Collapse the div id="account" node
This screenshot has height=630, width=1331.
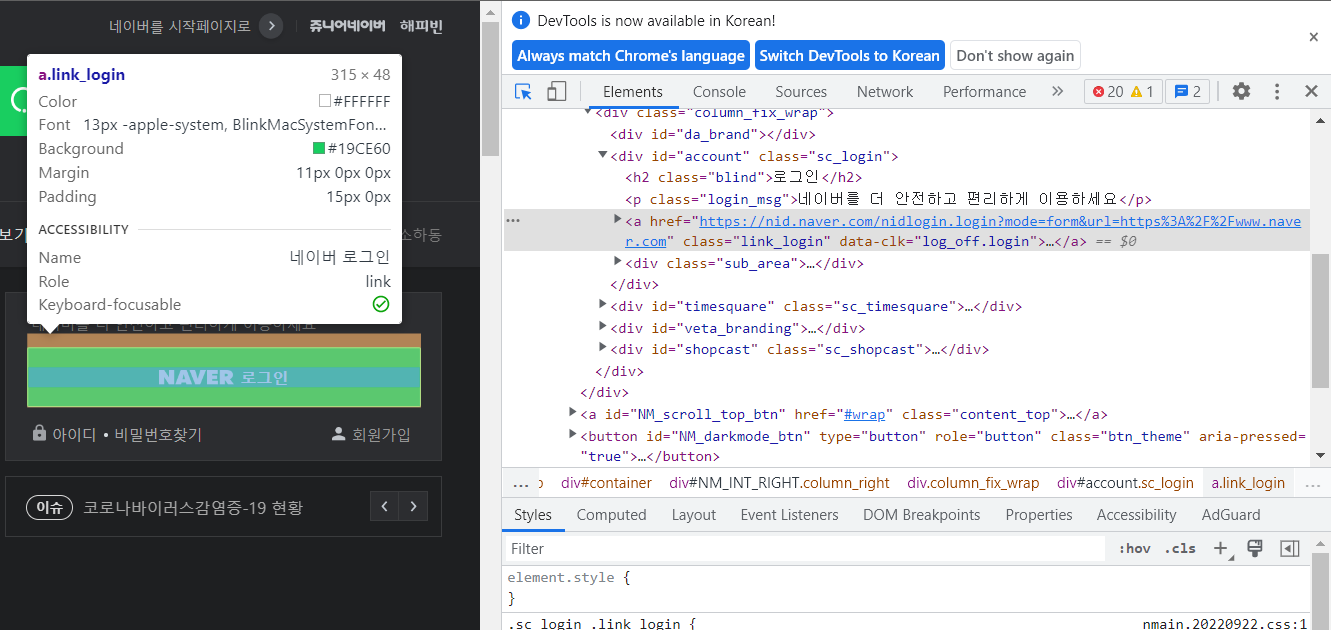tap(603, 155)
